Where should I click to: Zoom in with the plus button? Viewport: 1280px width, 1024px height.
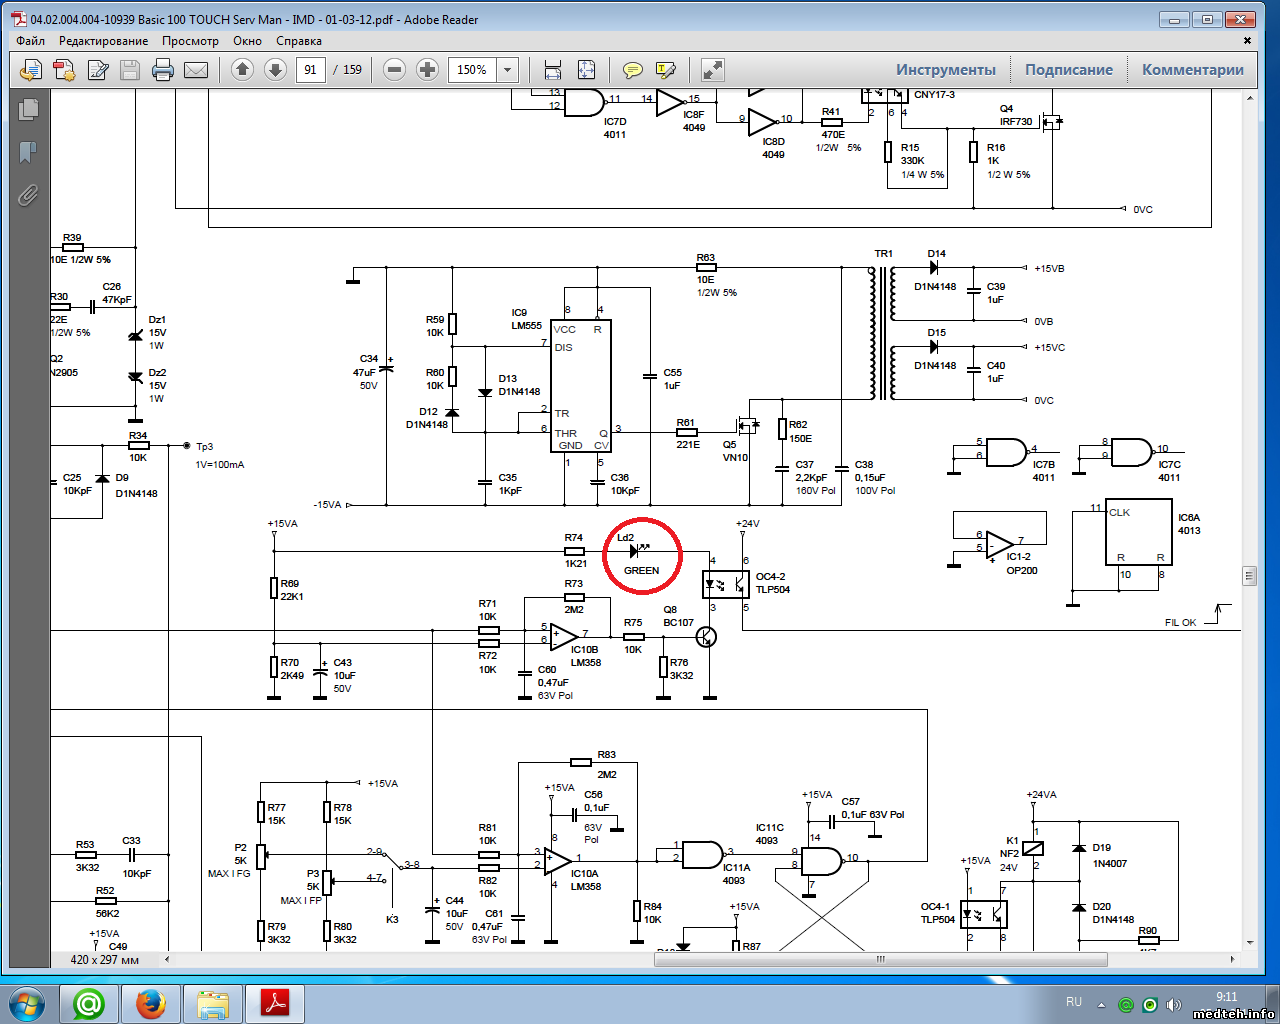427,70
